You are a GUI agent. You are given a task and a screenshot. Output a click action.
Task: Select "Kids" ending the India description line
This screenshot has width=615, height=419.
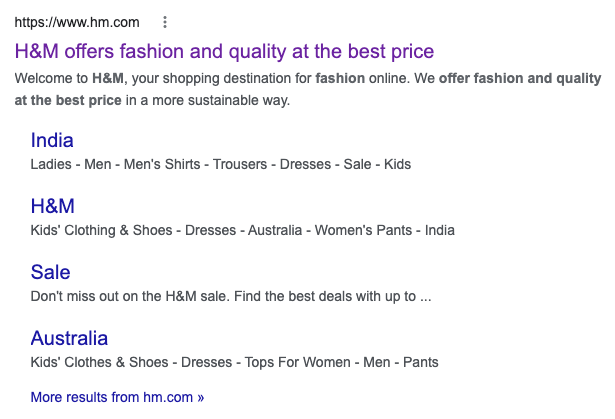click(396, 164)
